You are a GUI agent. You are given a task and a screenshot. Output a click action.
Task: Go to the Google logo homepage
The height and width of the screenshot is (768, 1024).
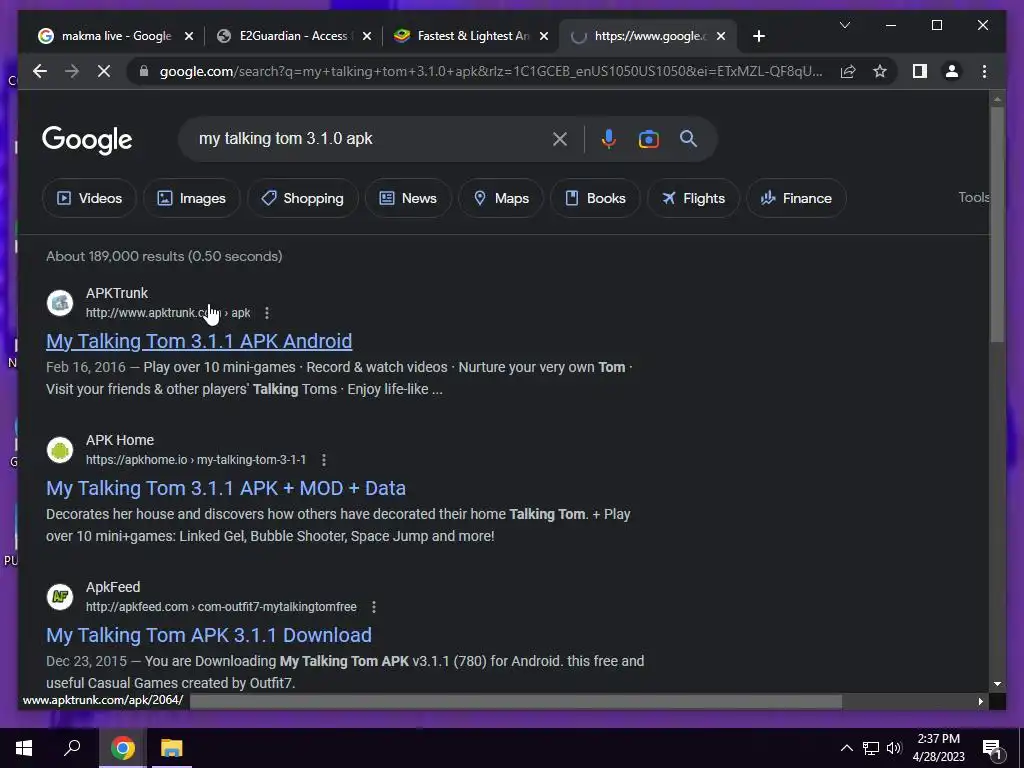point(87,140)
